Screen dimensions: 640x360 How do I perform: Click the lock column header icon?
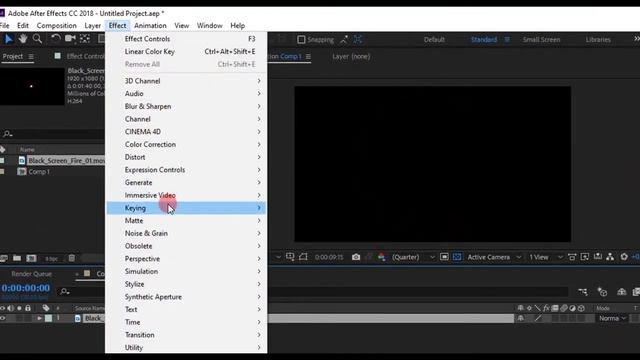tap(28, 308)
